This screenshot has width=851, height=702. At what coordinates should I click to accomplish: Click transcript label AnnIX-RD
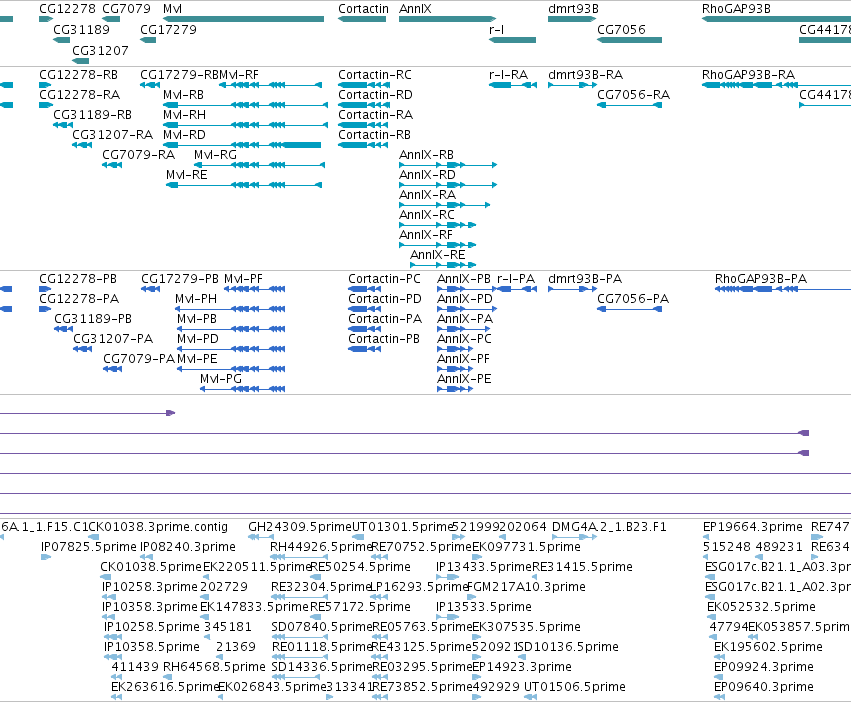(x=427, y=175)
